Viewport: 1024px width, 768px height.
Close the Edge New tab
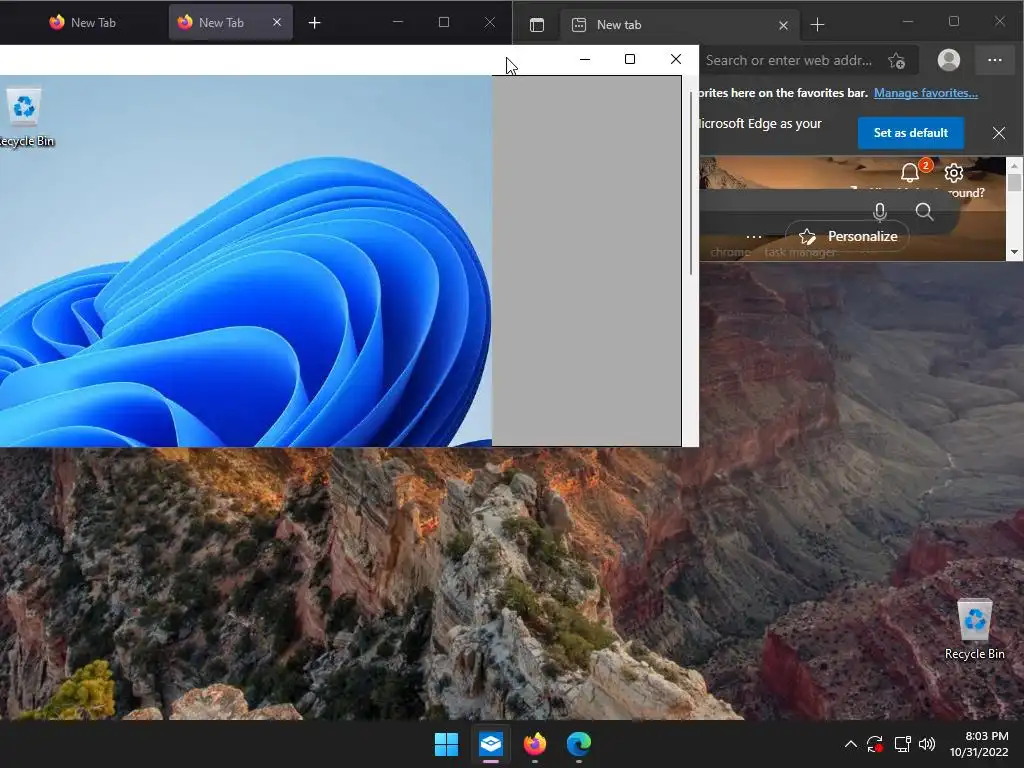pos(783,25)
